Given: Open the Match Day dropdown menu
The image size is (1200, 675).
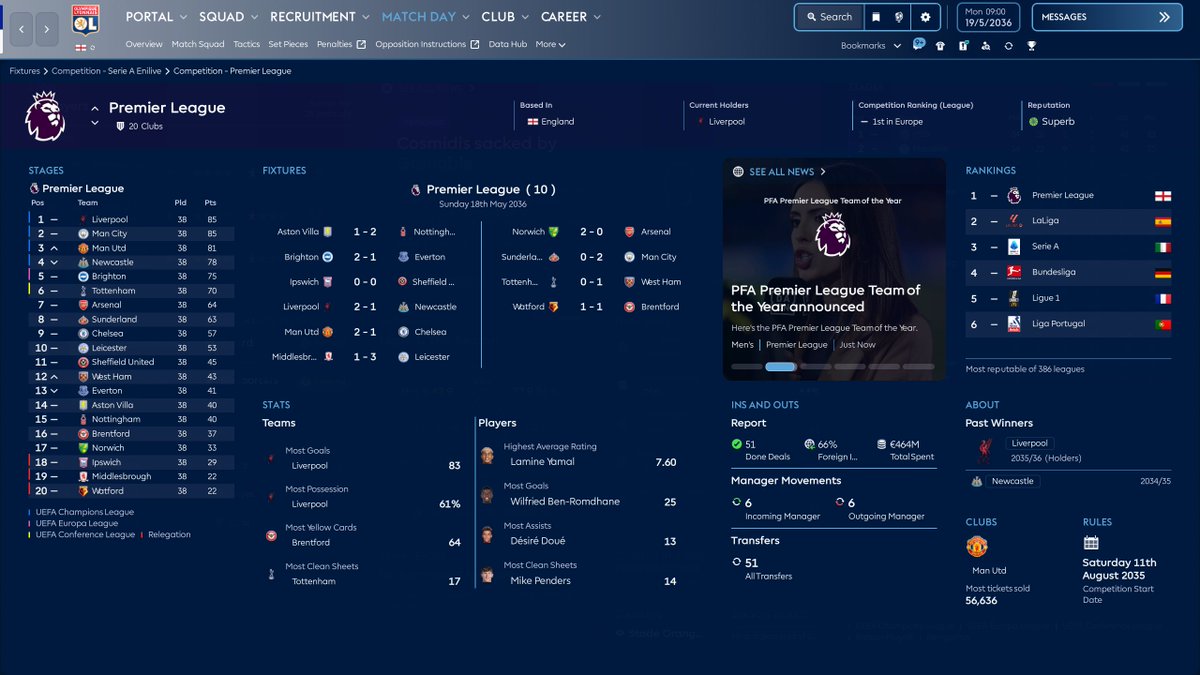Looking at the screenshot, I should (x=426, y=17).
